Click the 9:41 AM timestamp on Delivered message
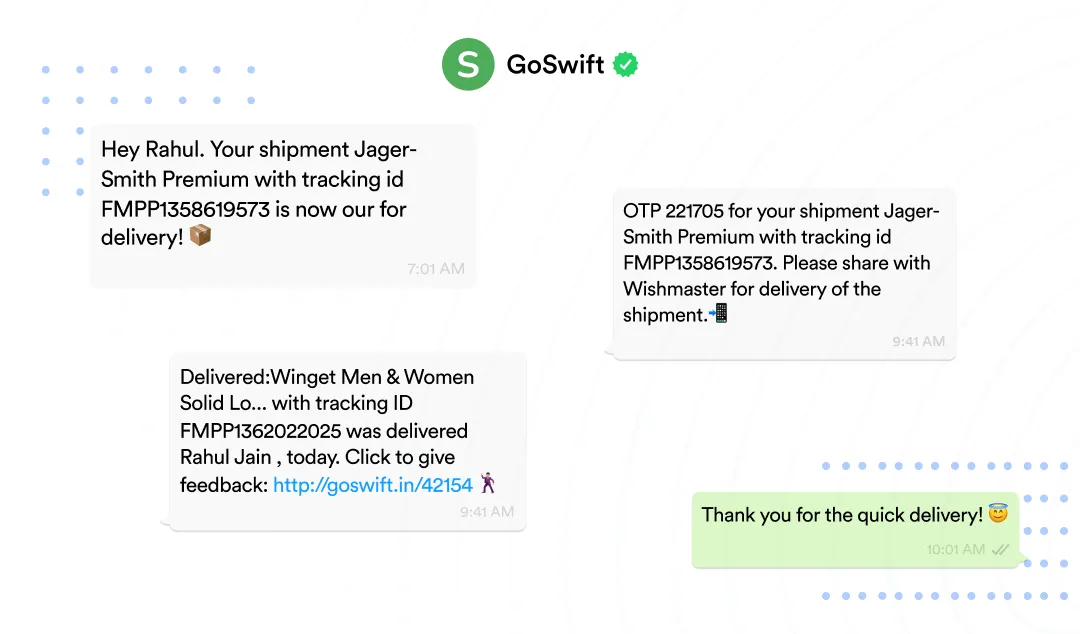The height and width of the screenshot is (634, 1080). [487, 511]
